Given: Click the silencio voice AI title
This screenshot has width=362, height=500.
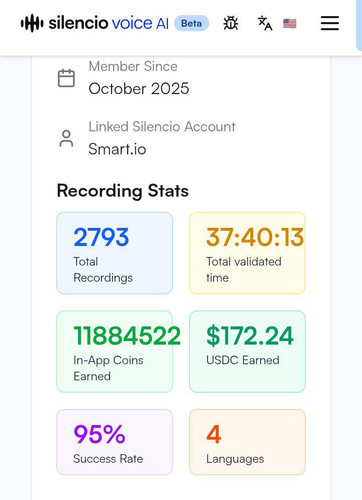Looking at the screenshot, I should coord(109,23).
